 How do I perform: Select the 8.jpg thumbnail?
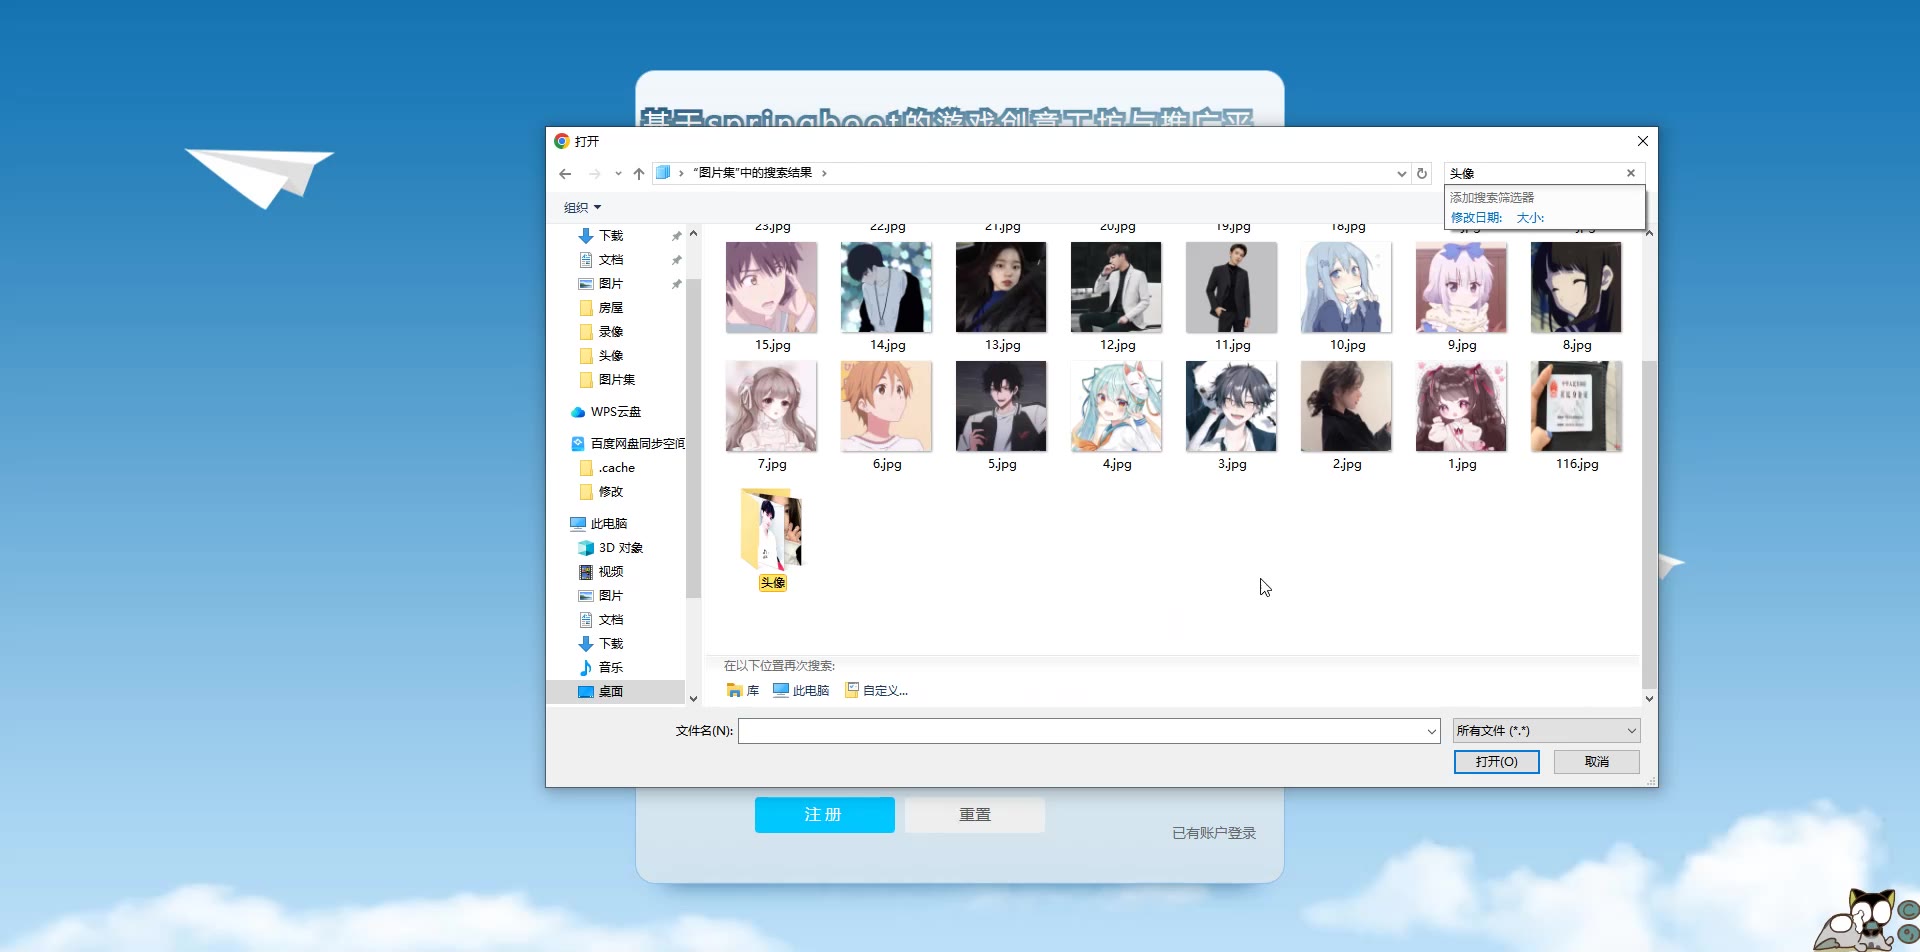(x=1576, y=287)
